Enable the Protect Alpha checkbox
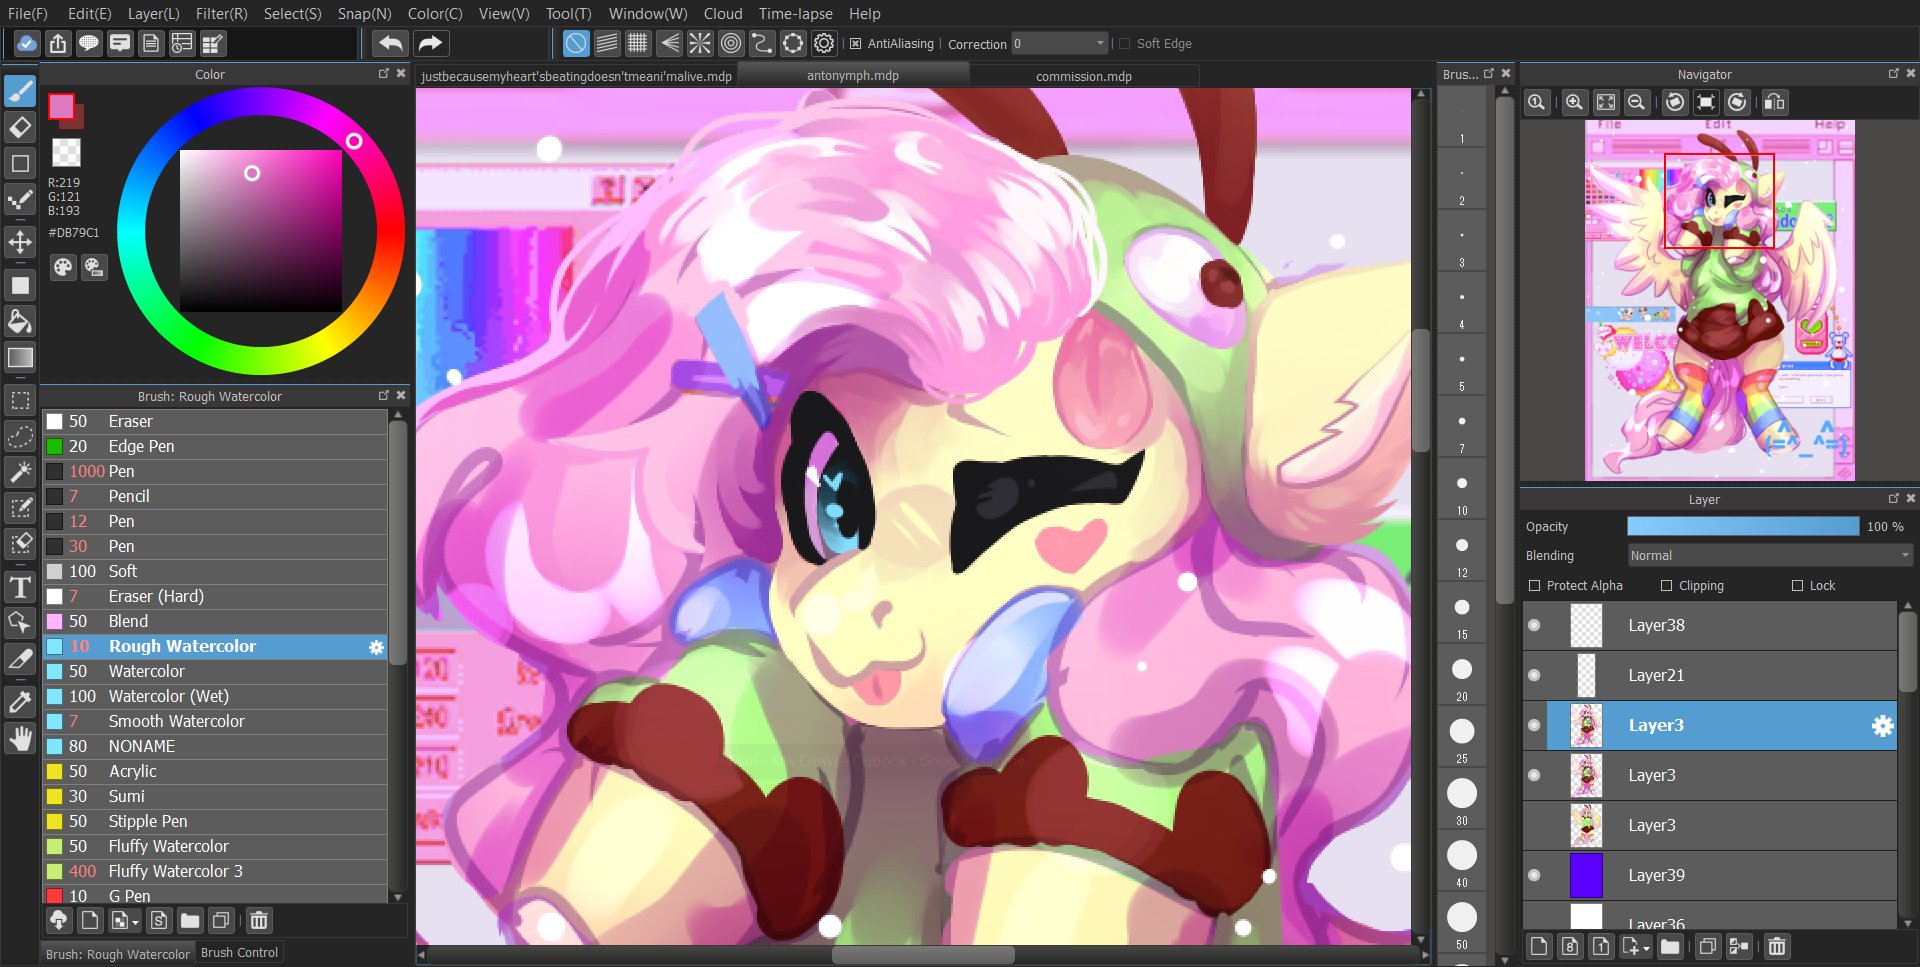Image resolution: width=1920 pixels, height=967 pixels. 1535,586
